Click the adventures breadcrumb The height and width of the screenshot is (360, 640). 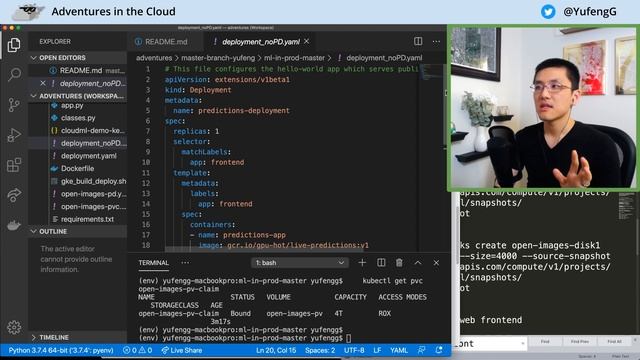[154, 58]
